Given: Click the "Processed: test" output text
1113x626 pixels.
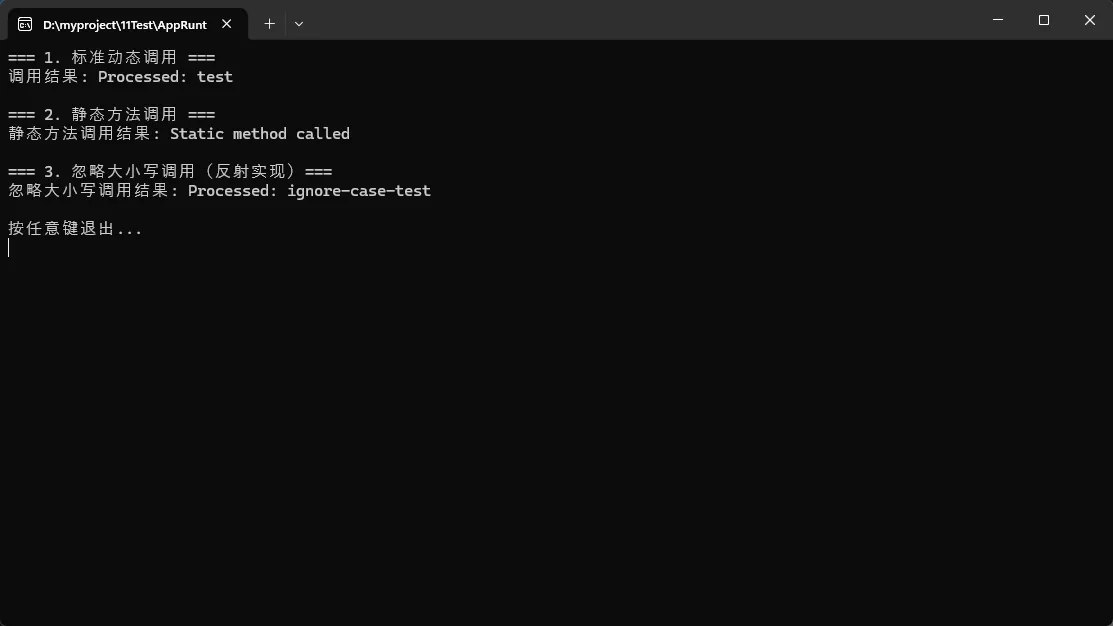Looking at the screenshot, I should tap(165, 77).
